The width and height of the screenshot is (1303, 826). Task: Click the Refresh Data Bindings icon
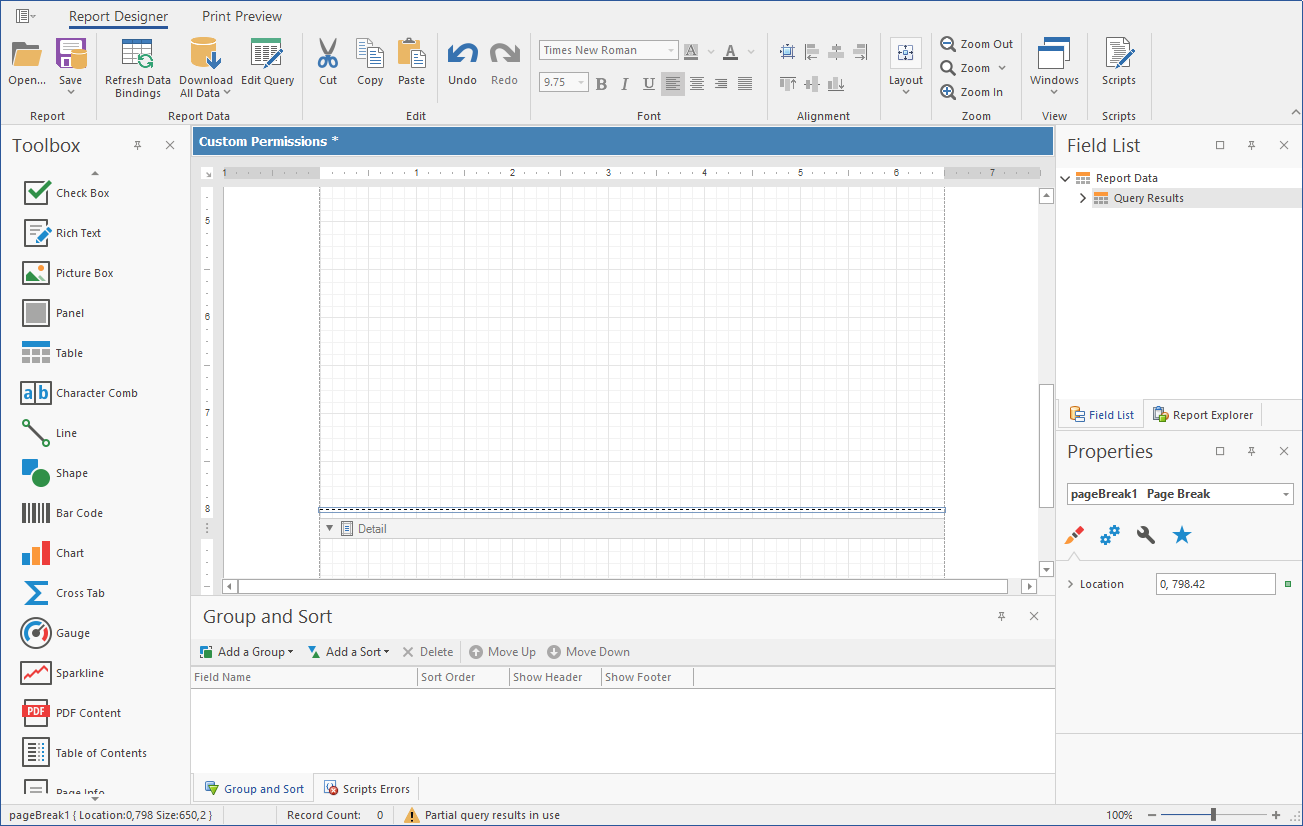(x=137, y=54)
